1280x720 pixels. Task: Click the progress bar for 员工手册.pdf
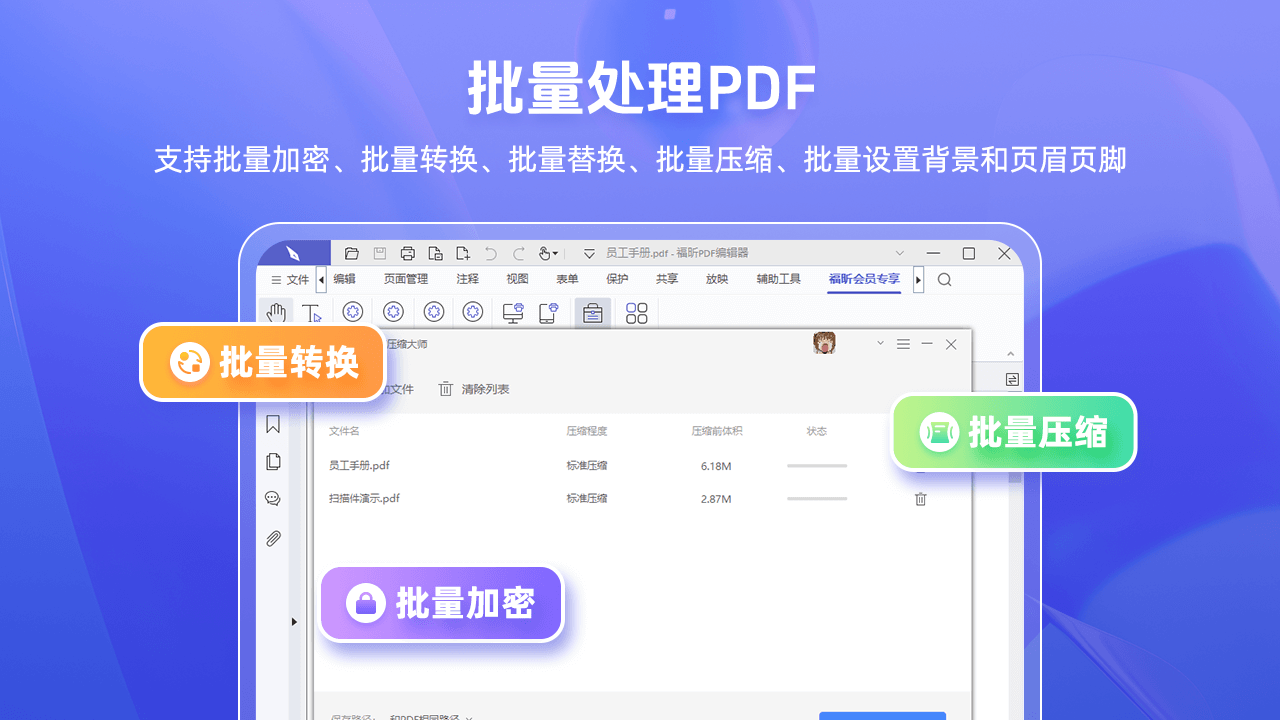pyautogui.click(x=816, y=465)
